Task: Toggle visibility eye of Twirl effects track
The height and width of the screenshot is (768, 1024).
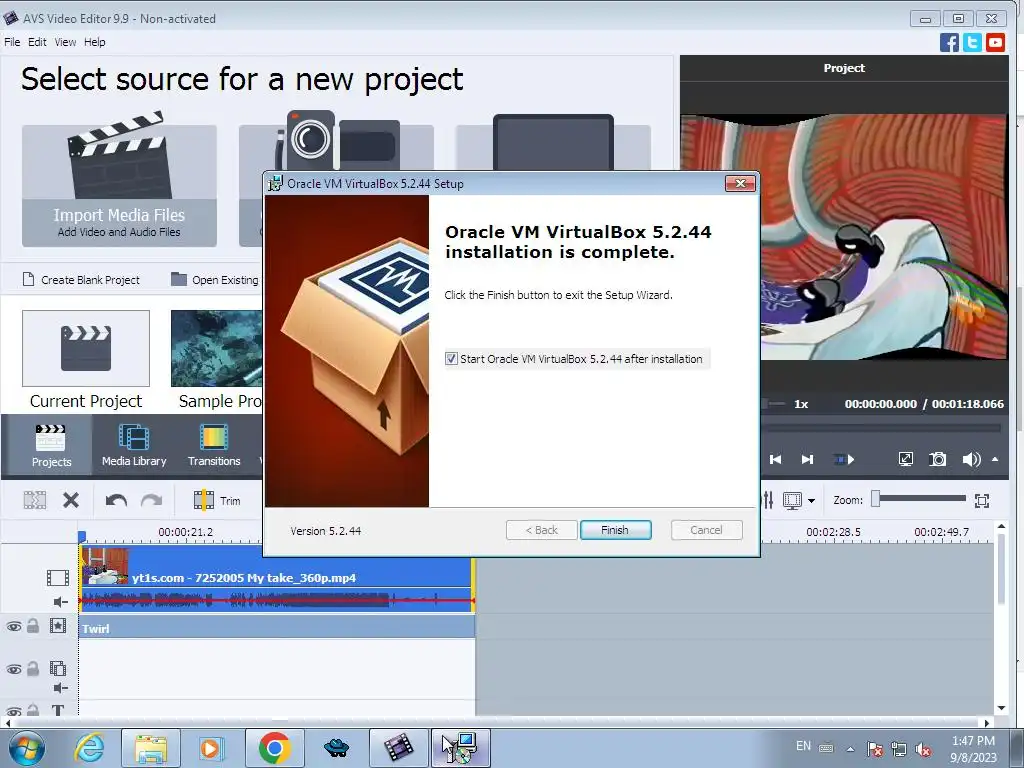Action: pyautogui.click(x=14, y=627)
